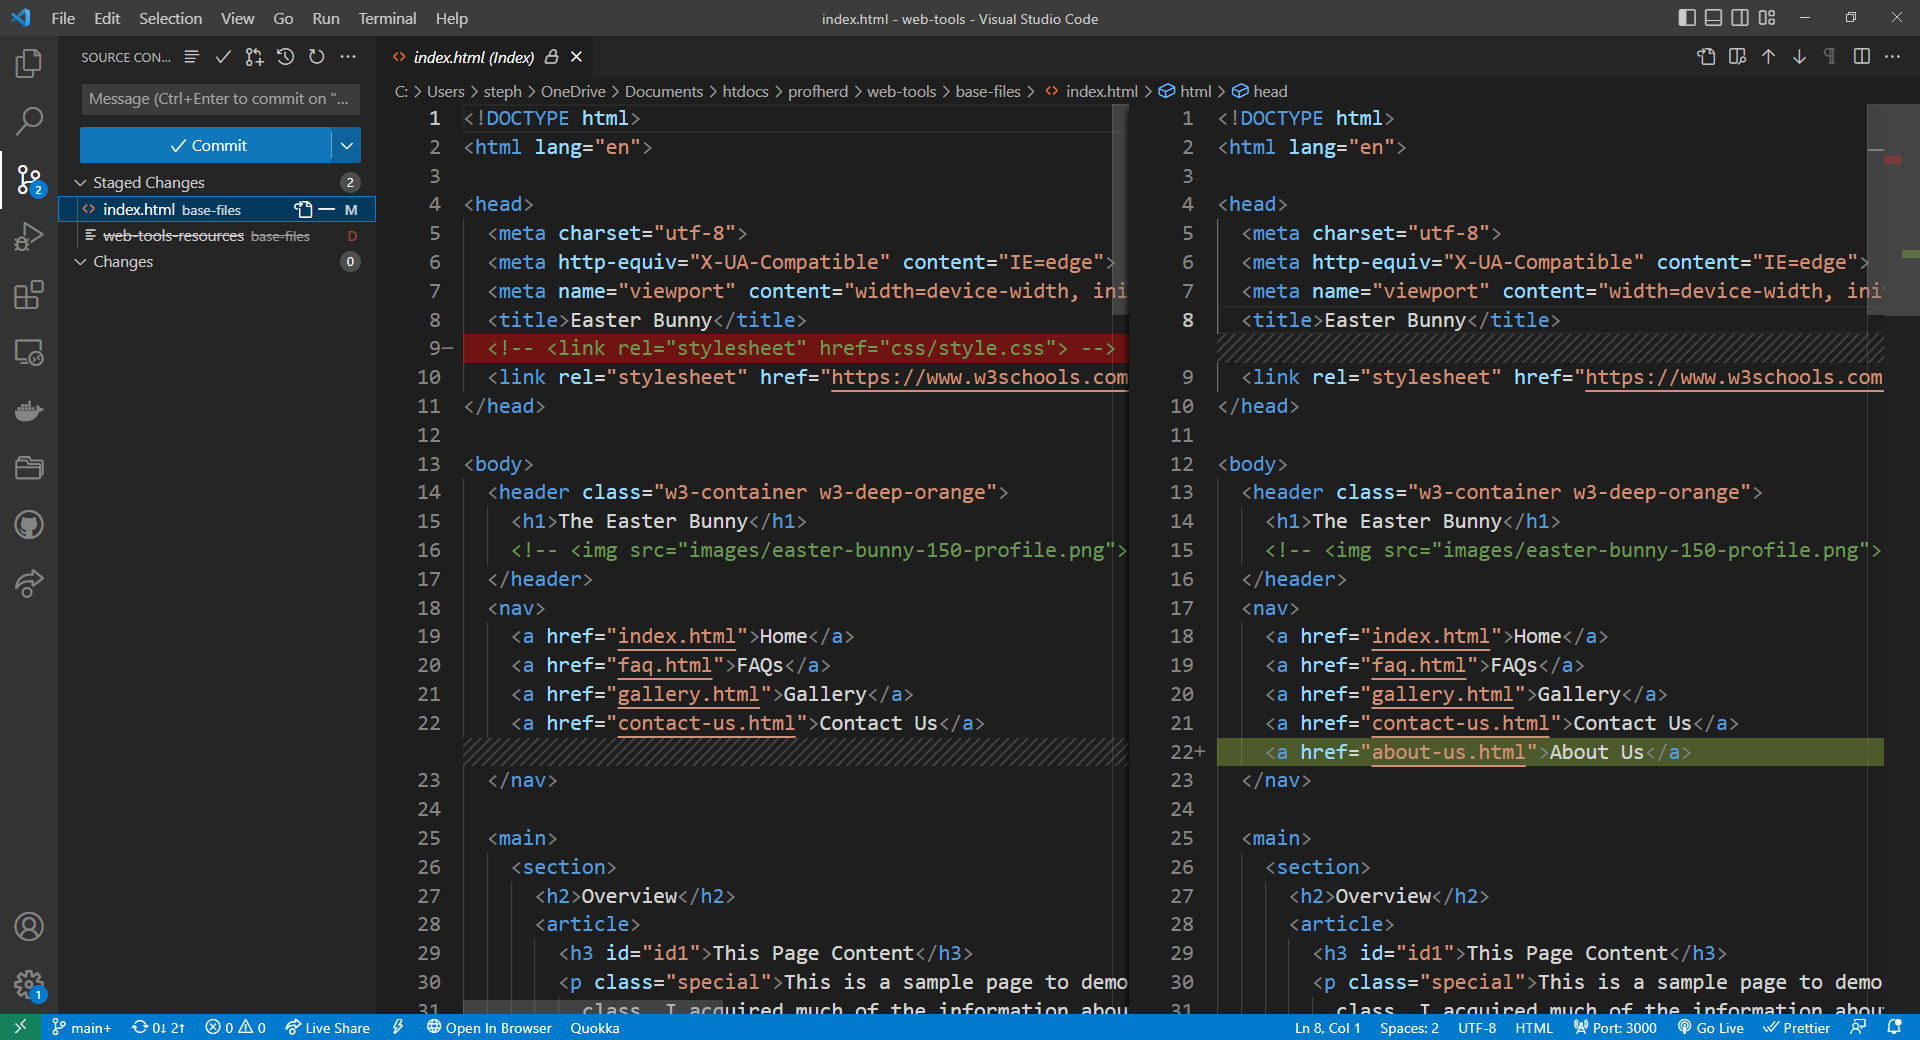Click Open In Browser in status bar

pos(489,1027)
